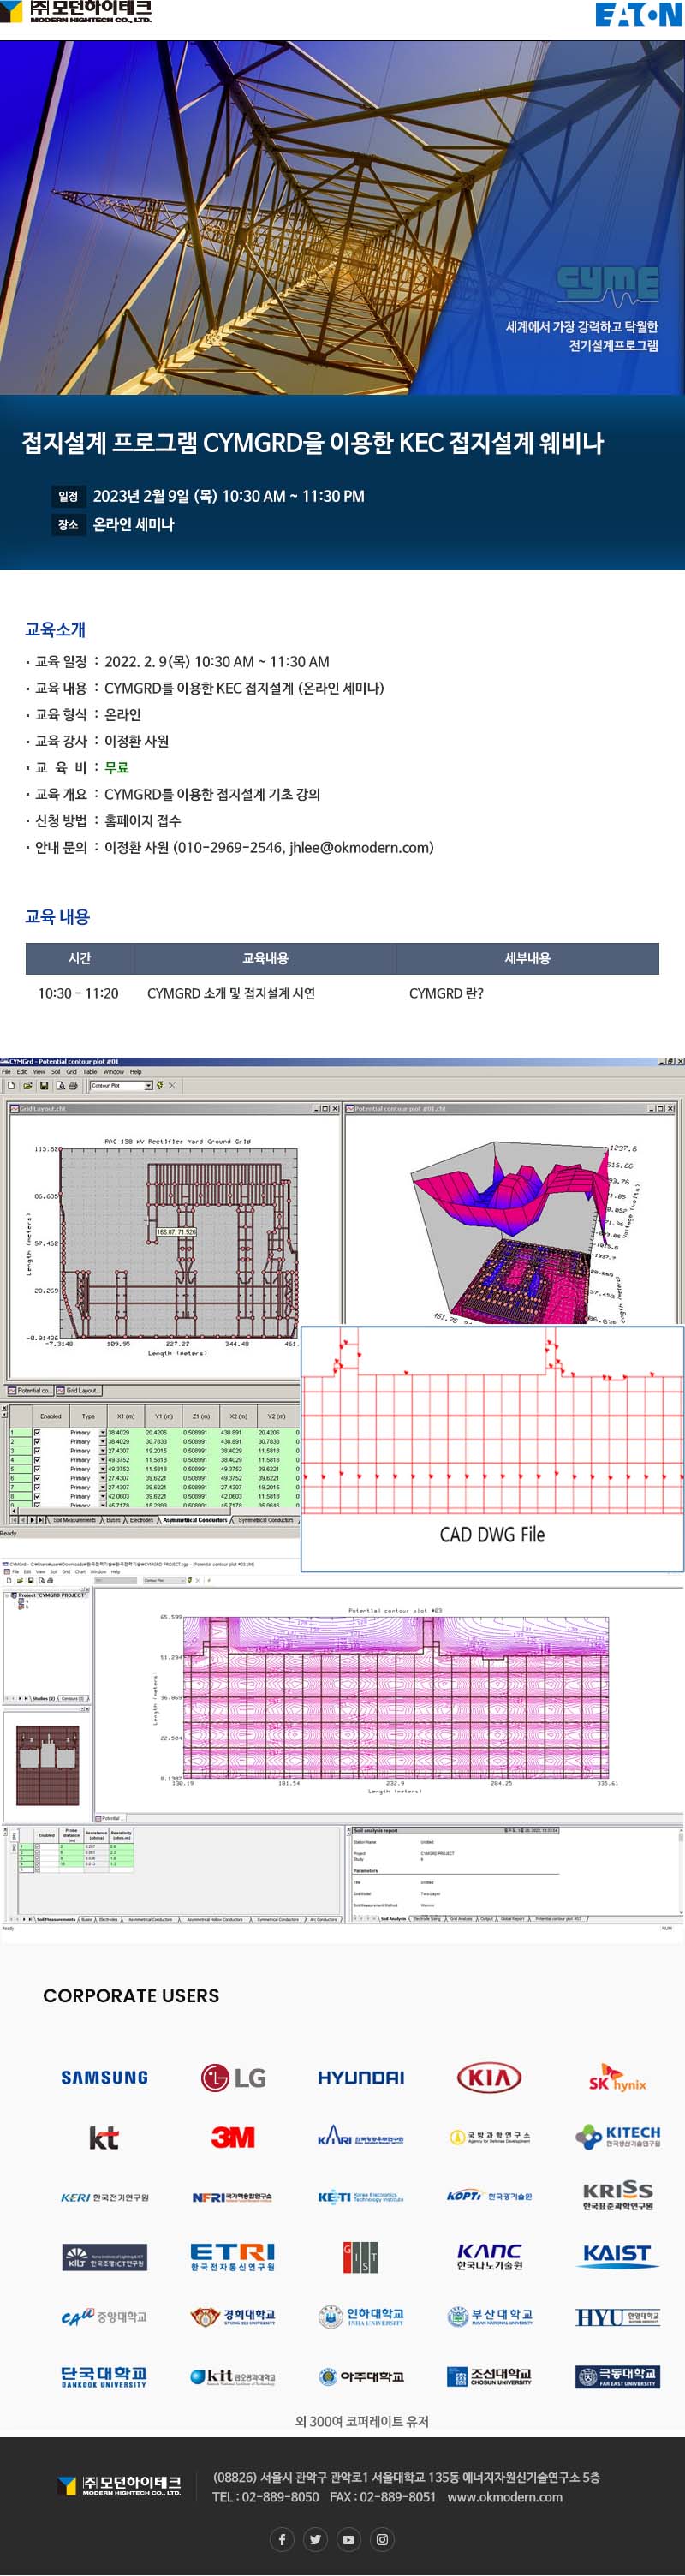Click the Modern Hightech logo in the footer
The image size is (685, 2576).
tap(120, 2485)
